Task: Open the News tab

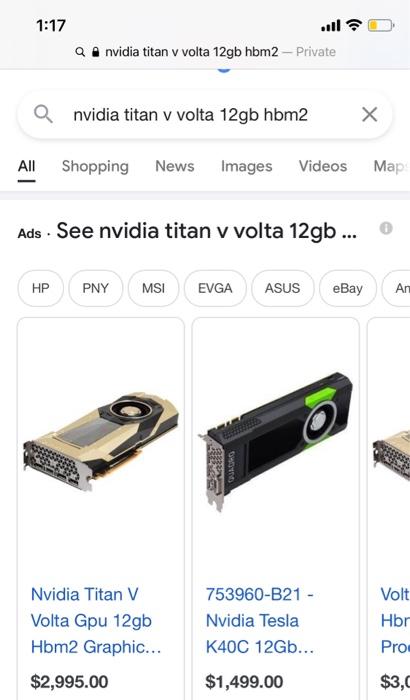Action: [x=175, y=166]
